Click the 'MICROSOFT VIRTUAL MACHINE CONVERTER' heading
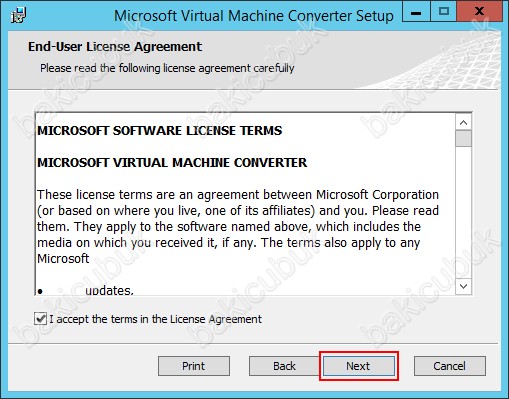Screen dimensions: 509x399 [172, 163]
